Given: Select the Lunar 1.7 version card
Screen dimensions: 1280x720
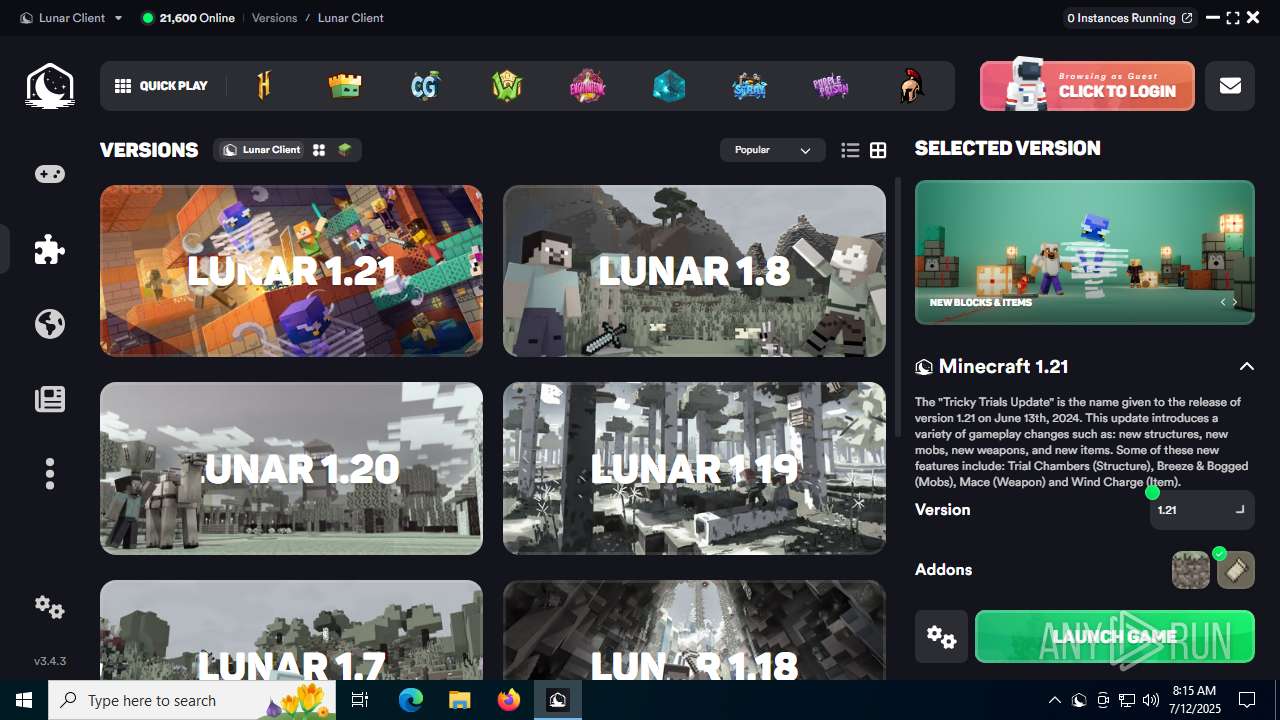Looking at the screenshot, I should click(291, 630).
